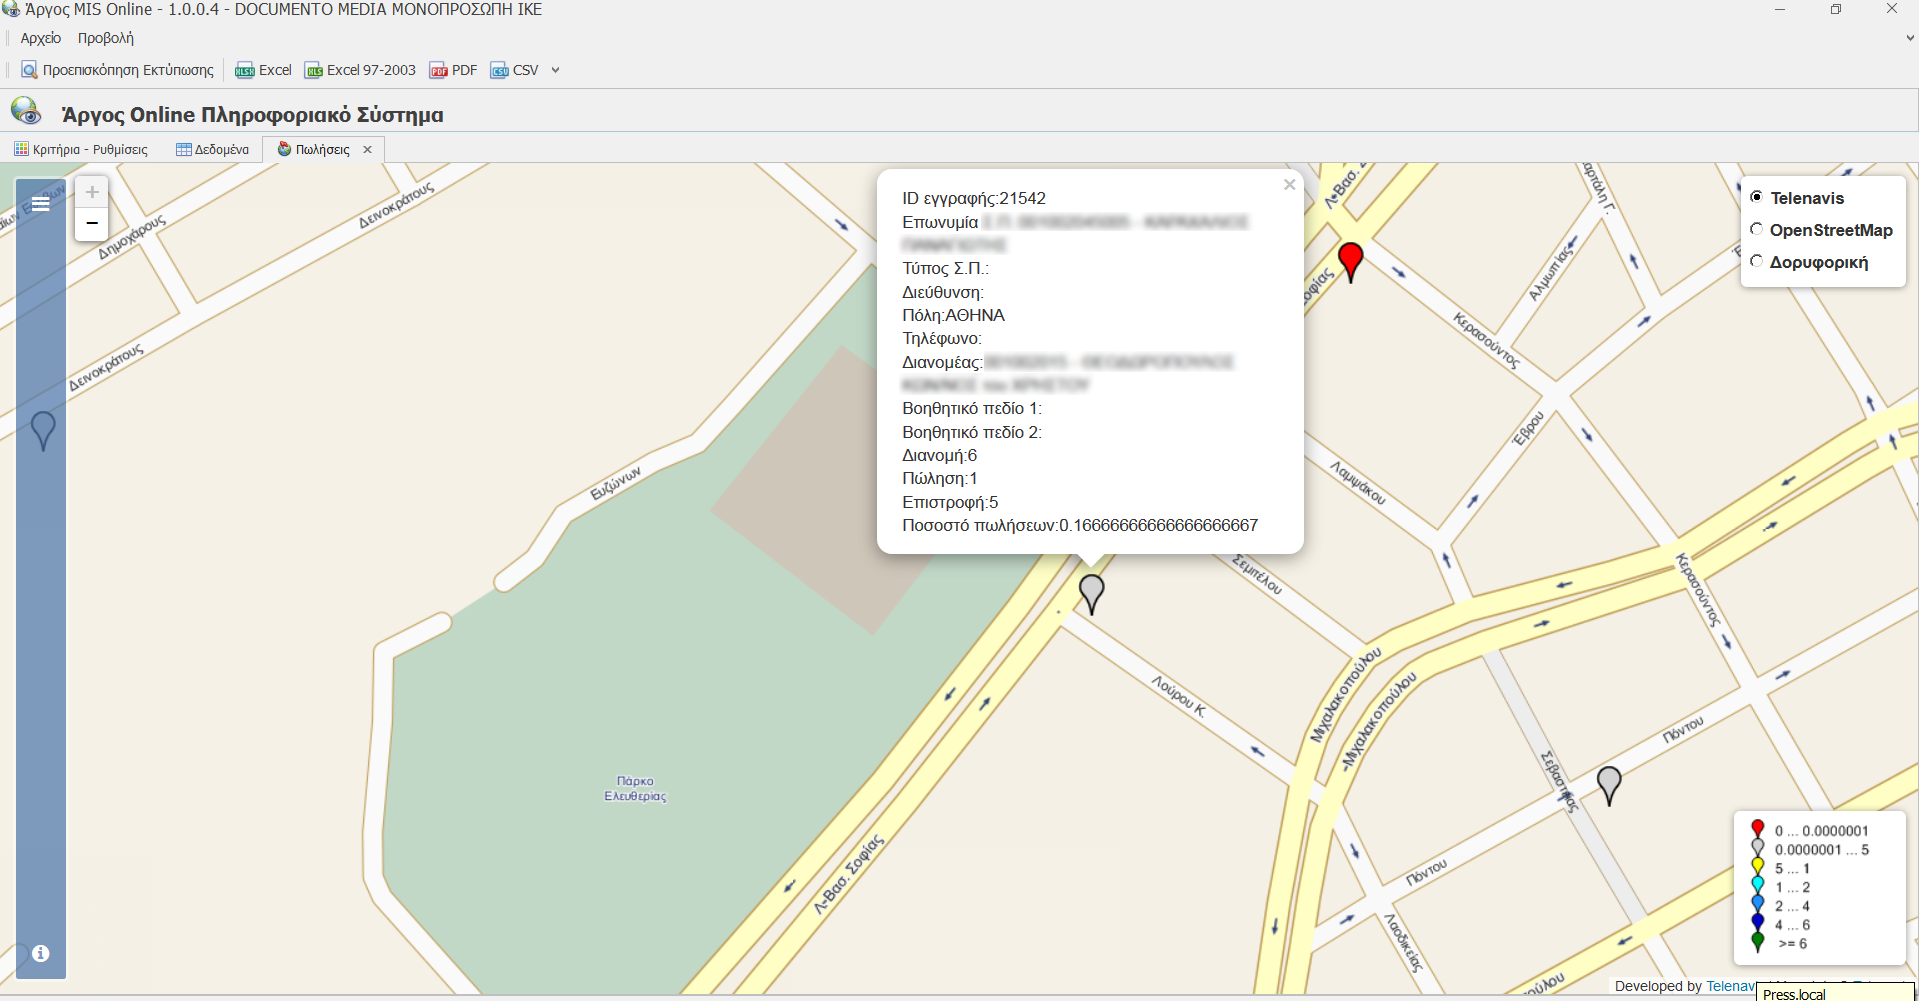Switch to Κριτήρια - Ρυθμίσεις tab
Screen dimensions: 1919x1001
pos(81,149)
